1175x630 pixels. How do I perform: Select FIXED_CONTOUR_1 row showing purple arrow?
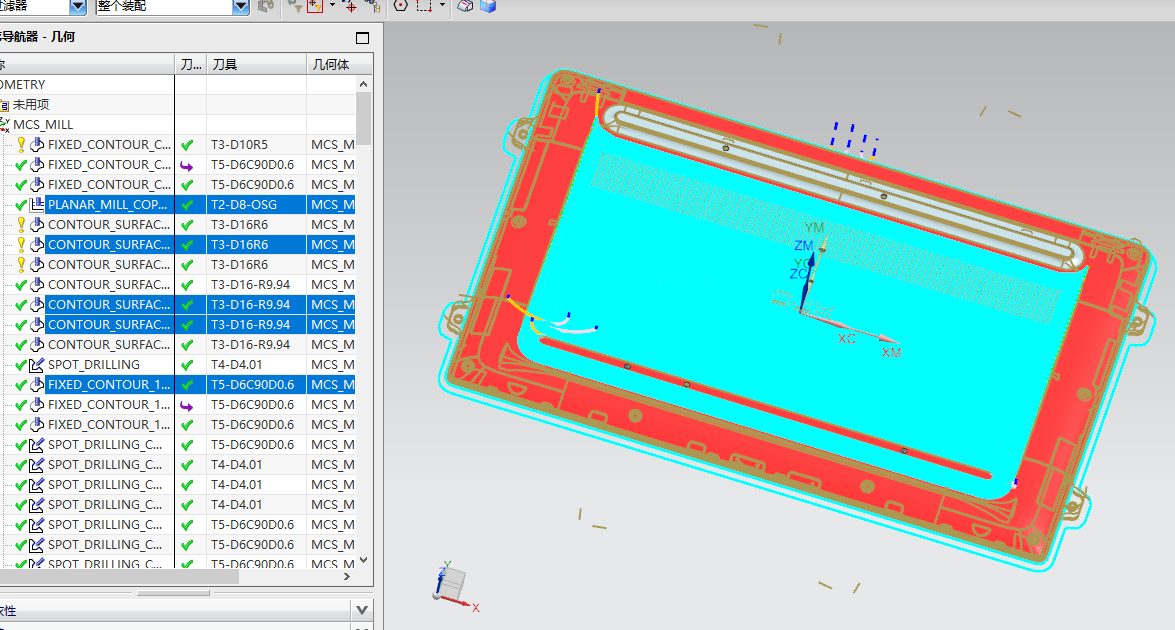(109, 405)
